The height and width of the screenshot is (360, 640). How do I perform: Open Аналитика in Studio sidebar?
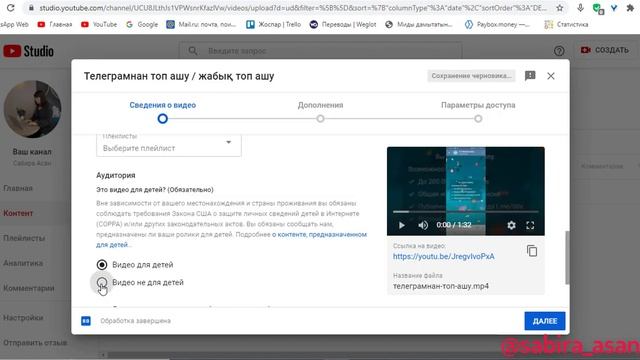pyautogui.click(x=23, y=263)
